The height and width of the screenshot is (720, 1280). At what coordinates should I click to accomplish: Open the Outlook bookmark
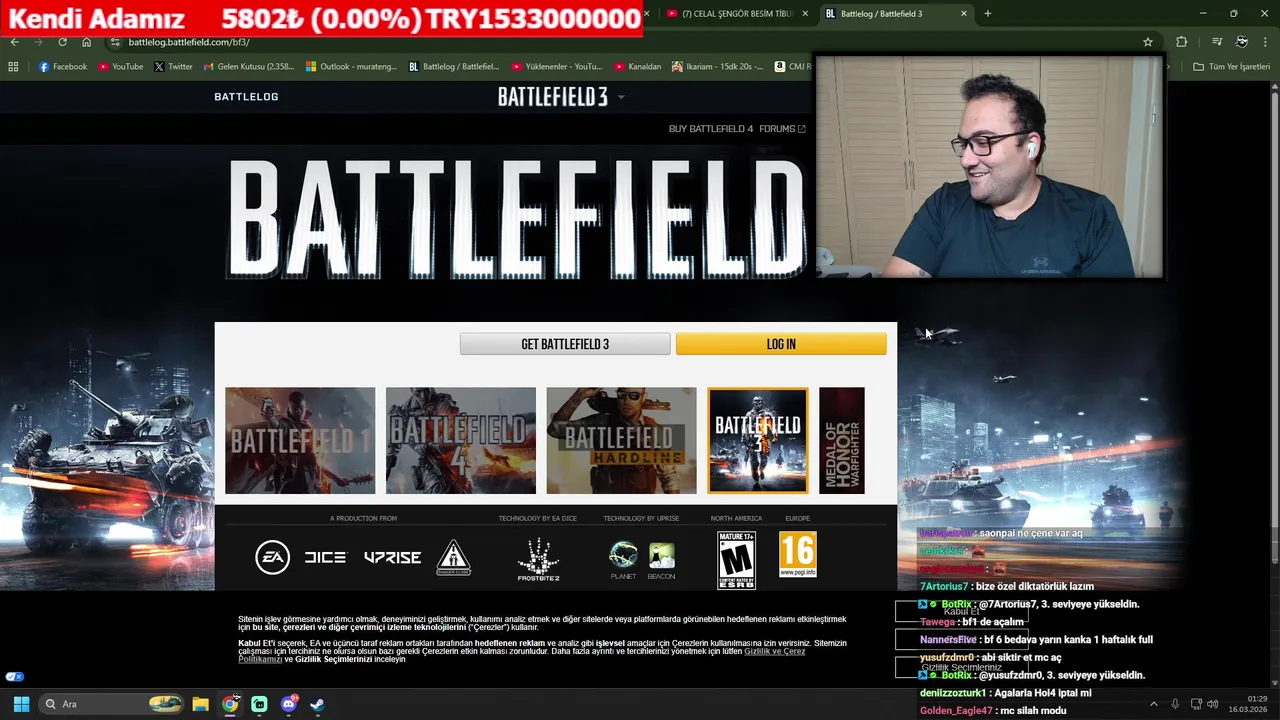[353, 67]
